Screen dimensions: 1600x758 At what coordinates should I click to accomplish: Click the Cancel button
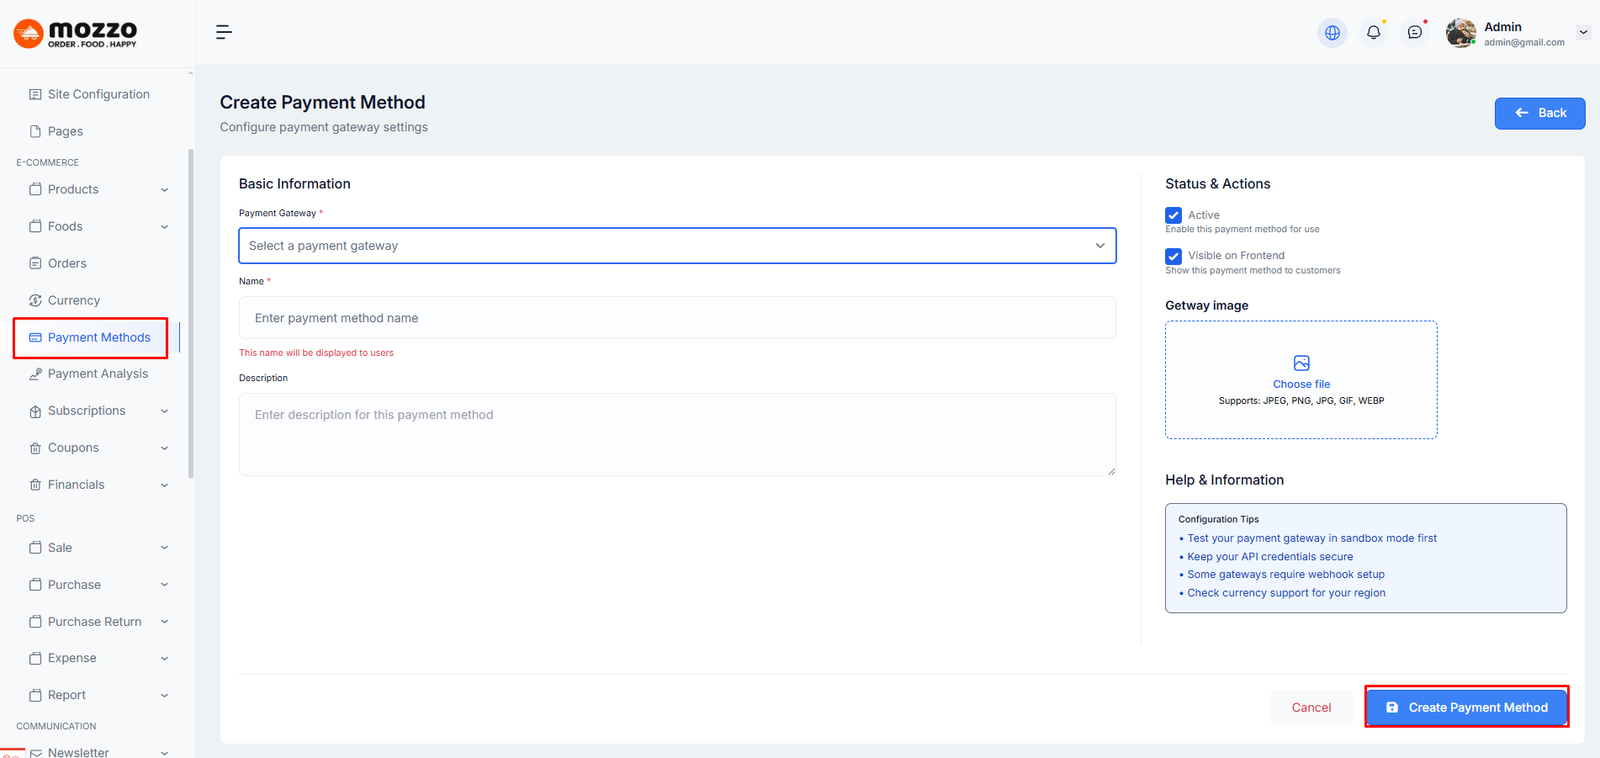point(1311,707)
